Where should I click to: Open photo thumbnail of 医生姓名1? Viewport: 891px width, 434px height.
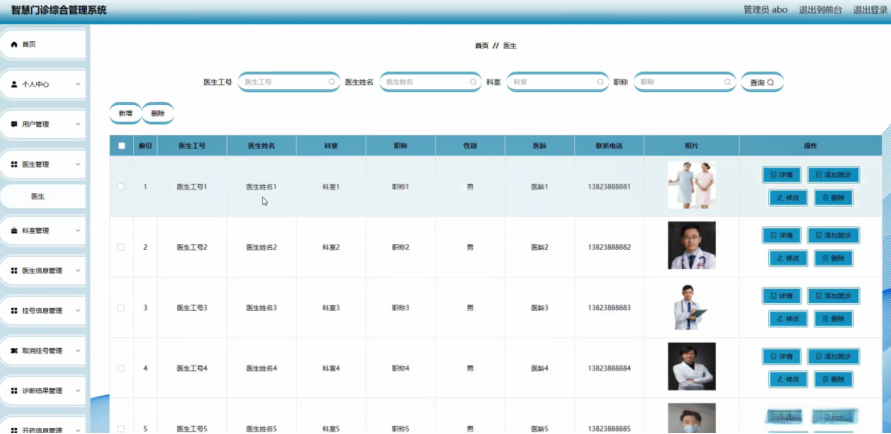(x=692, y=185)
